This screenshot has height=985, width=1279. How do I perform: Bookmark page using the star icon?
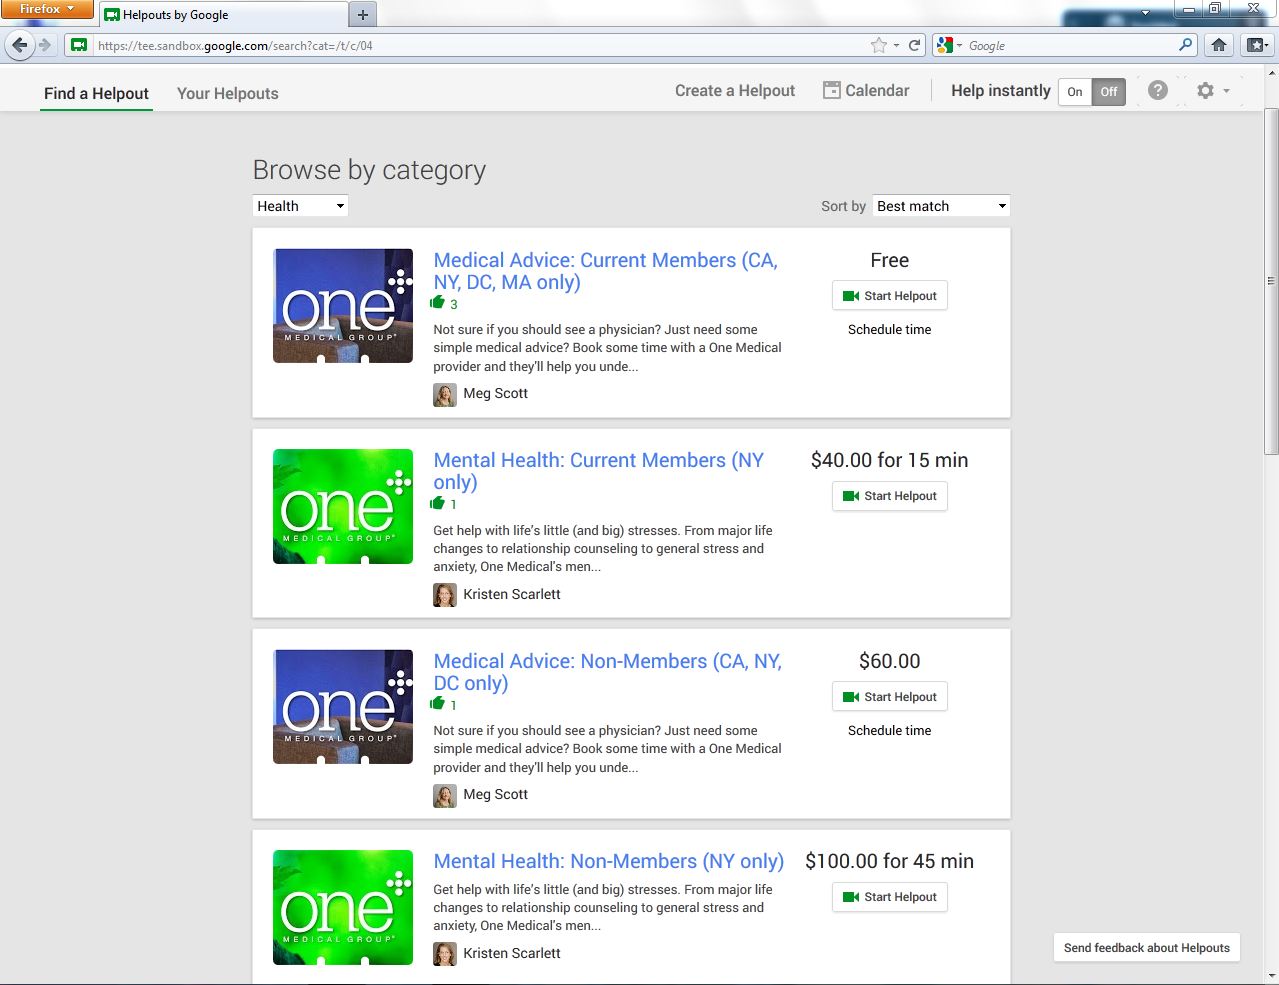pyautogui.click(x=878, y=45)
